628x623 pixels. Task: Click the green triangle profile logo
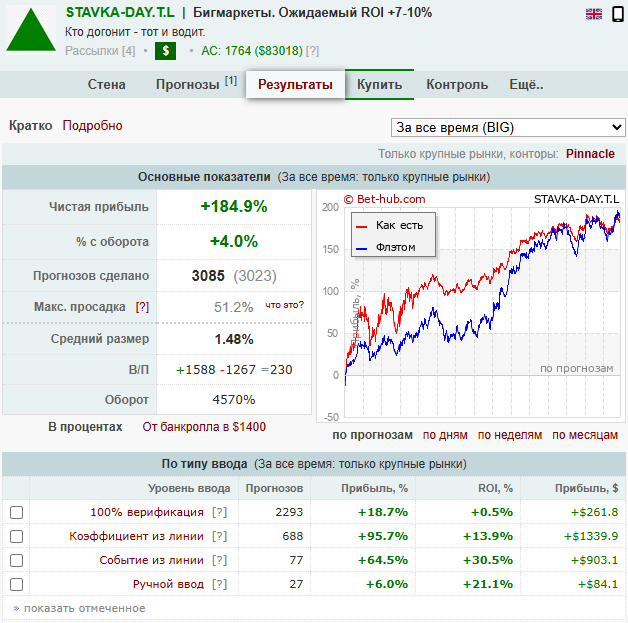coord(32,31)
